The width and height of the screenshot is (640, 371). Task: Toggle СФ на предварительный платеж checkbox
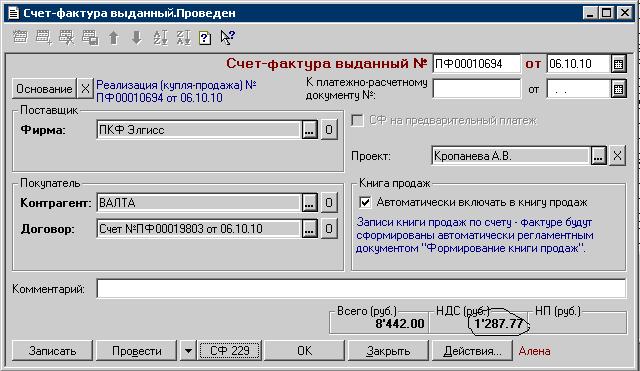357,120
